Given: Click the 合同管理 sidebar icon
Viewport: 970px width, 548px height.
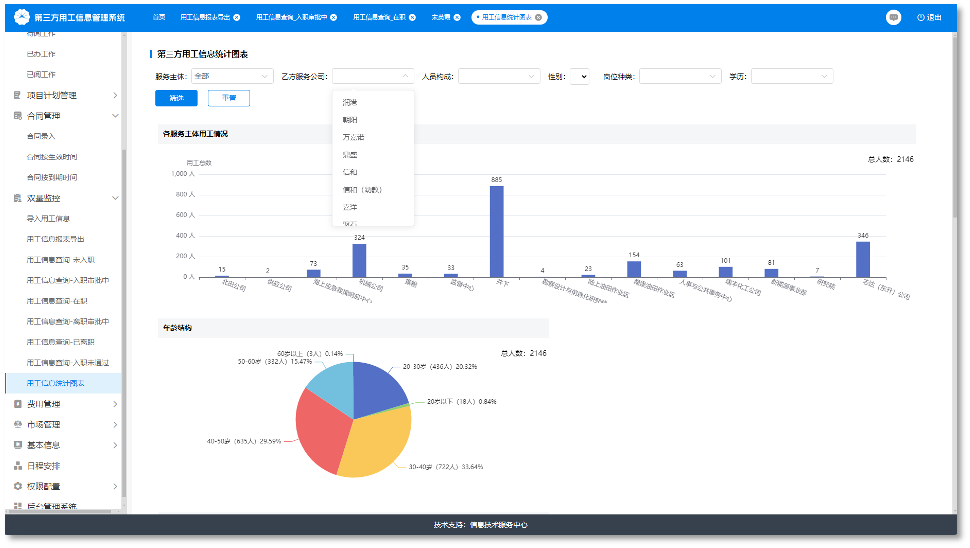Looking at the screenshot, I should [x=17, y=116].
